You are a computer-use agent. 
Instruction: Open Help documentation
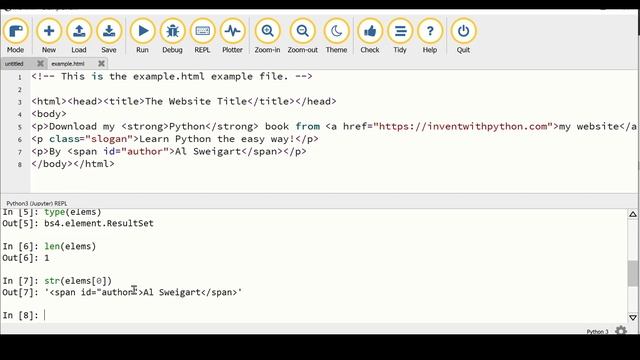pyautogui.click(x=430, y=36)
